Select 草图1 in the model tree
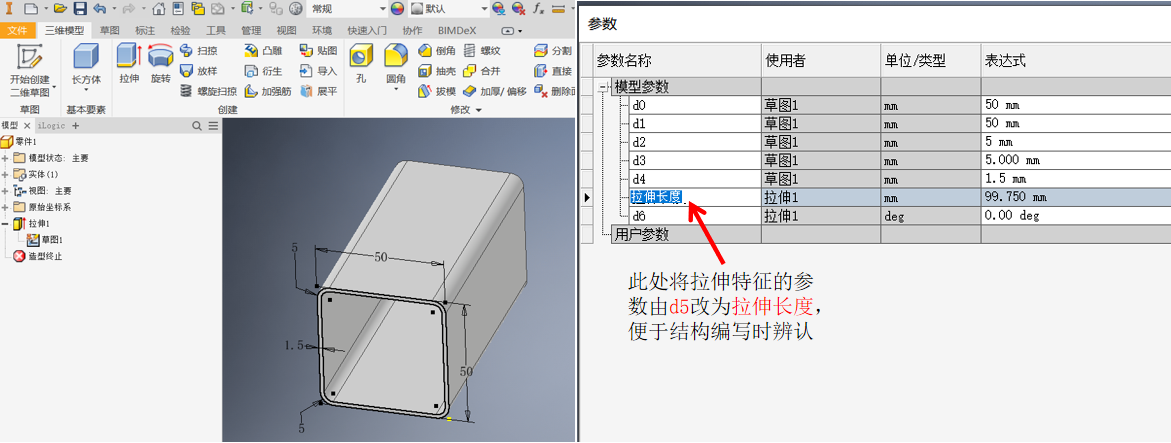This screenshot has height=443, width=1171. pyautogui.click(x=44, y=240)
